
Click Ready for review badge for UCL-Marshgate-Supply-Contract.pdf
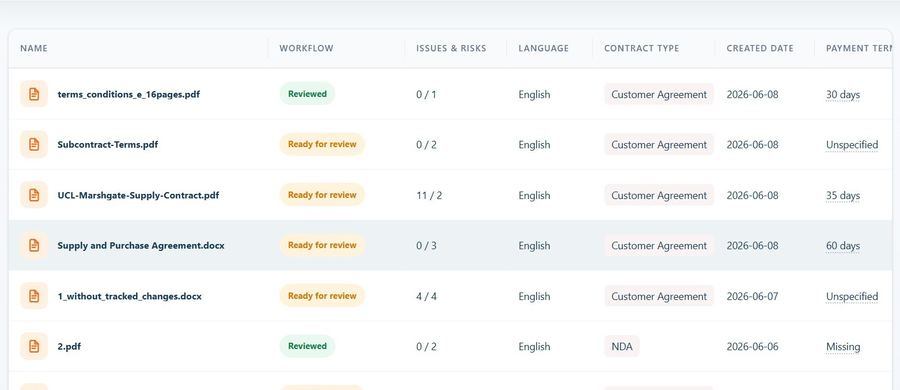[322, 195]
